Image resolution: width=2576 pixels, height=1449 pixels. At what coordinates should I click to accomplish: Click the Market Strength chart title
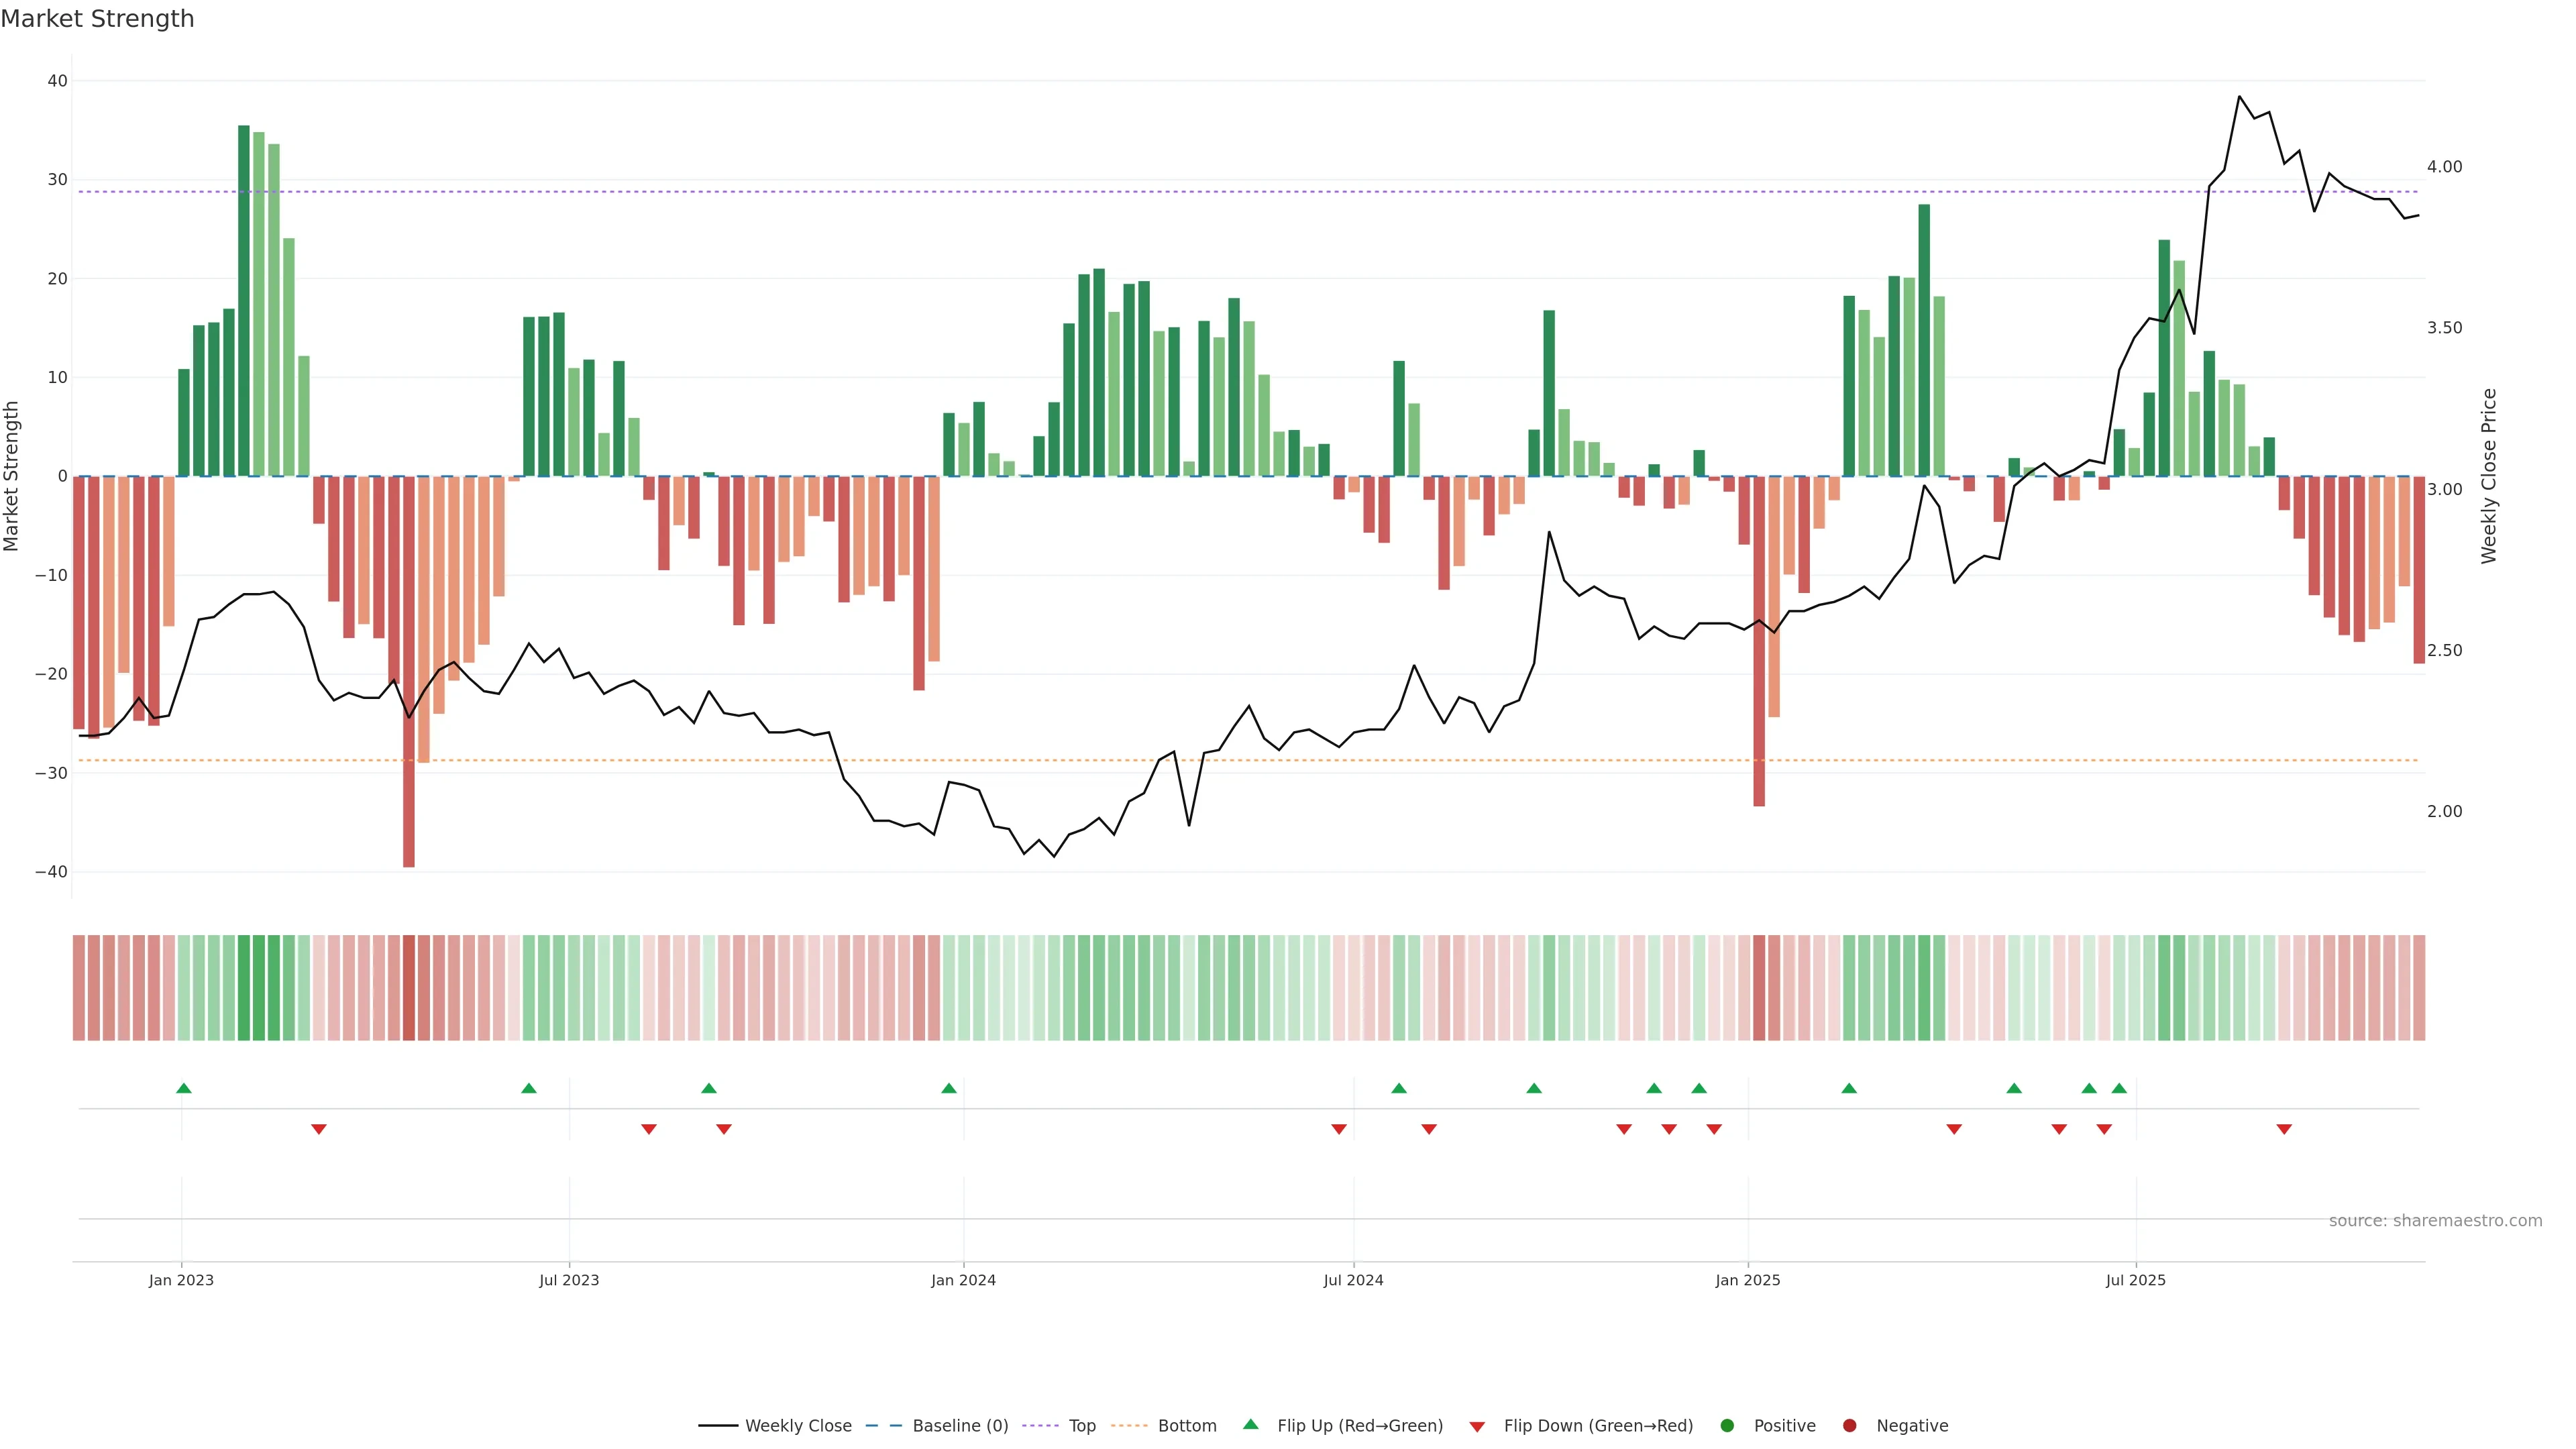[97, 19]
